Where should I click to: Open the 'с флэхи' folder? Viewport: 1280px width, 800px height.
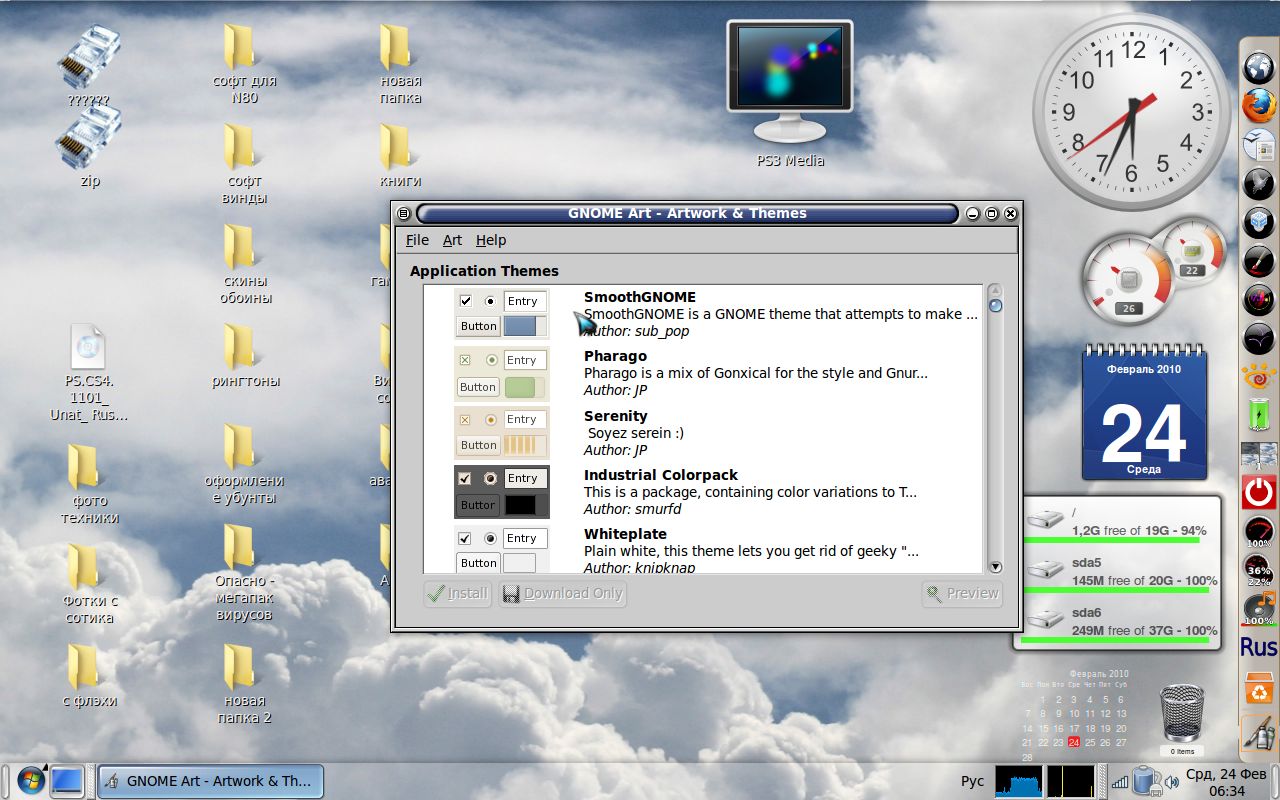tap(88, 675)
